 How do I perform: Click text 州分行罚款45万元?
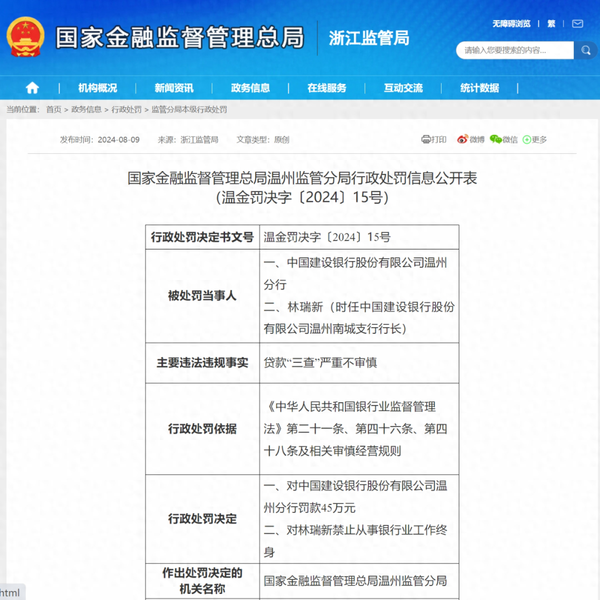click(x=310, y=508)
